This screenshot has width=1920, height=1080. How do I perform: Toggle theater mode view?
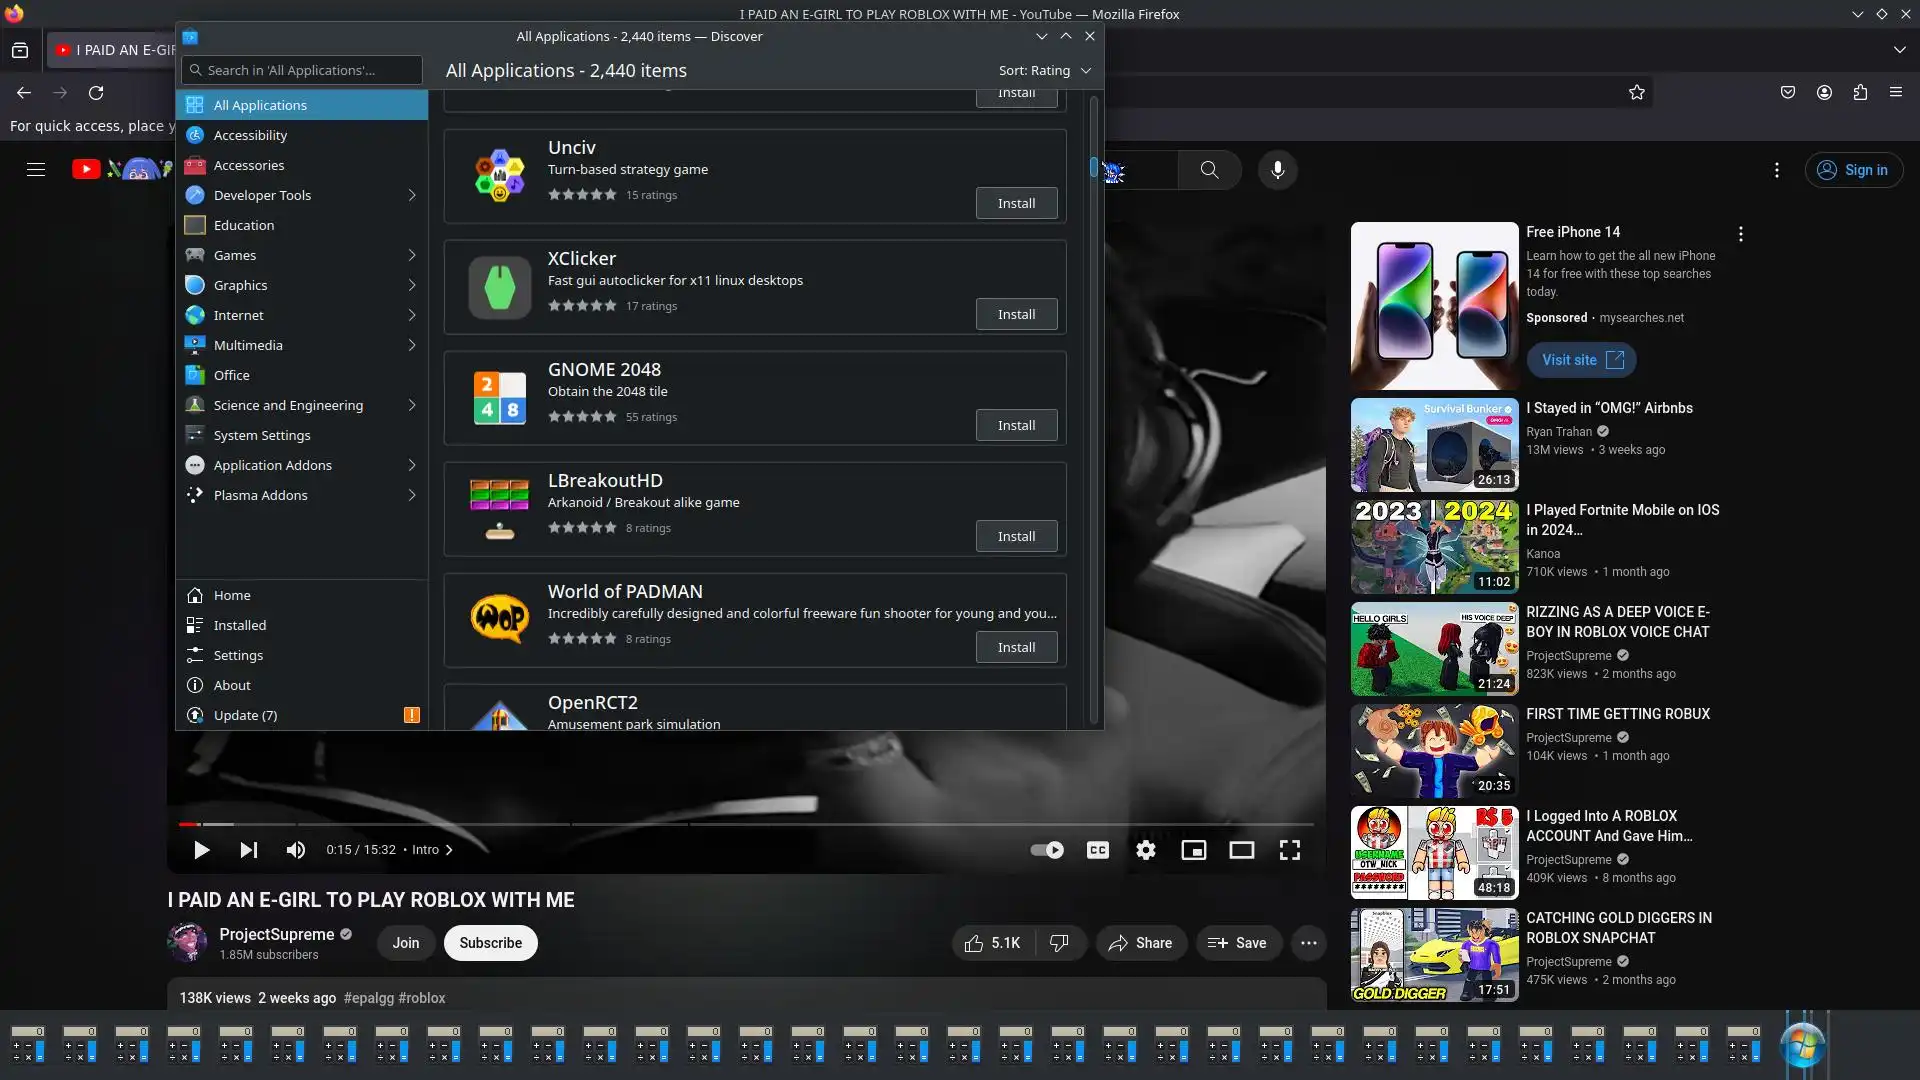[x=1241, y=850]
